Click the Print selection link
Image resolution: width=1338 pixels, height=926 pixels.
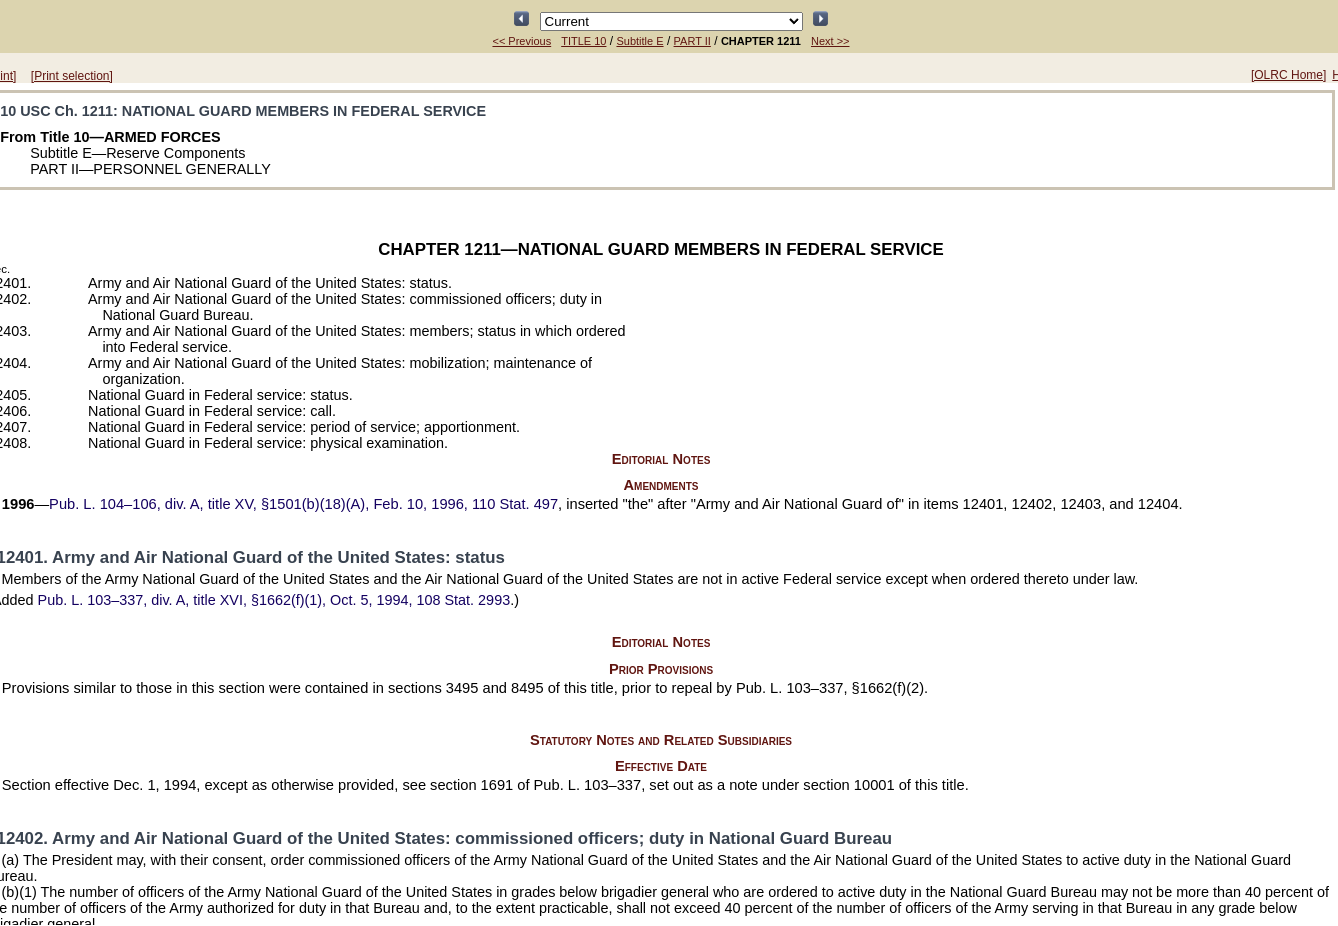[x=71, y=76]
